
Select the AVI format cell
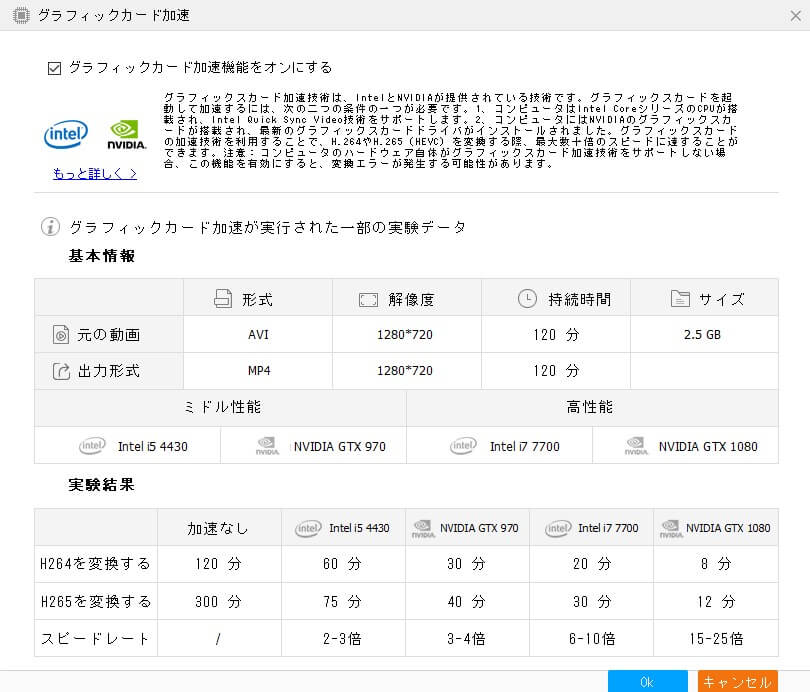pos(258,335)
